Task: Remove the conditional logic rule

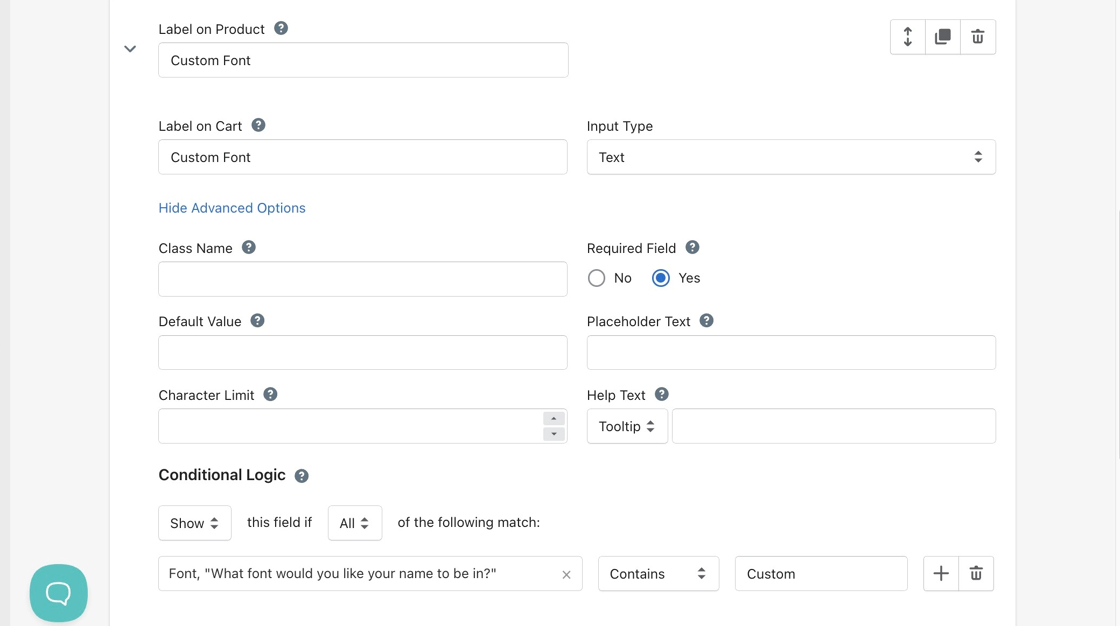Action: (x=976, y=574)
